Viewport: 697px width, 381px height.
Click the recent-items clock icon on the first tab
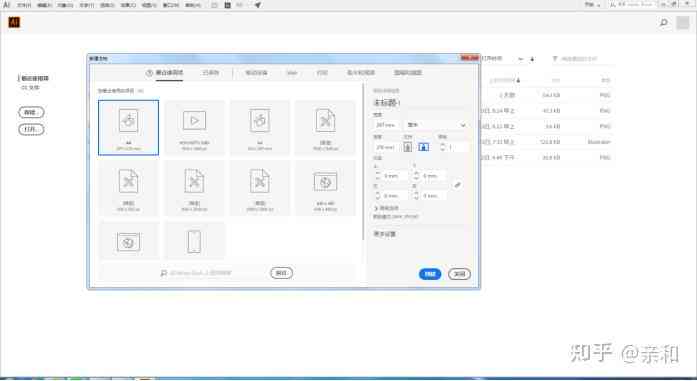pos(149,73)
